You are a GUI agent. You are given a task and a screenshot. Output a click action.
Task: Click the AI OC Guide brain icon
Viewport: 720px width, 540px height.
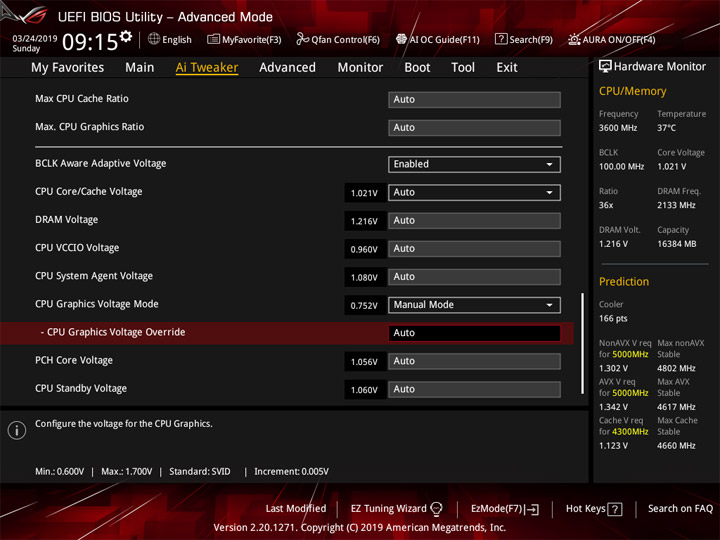(401, 39)
